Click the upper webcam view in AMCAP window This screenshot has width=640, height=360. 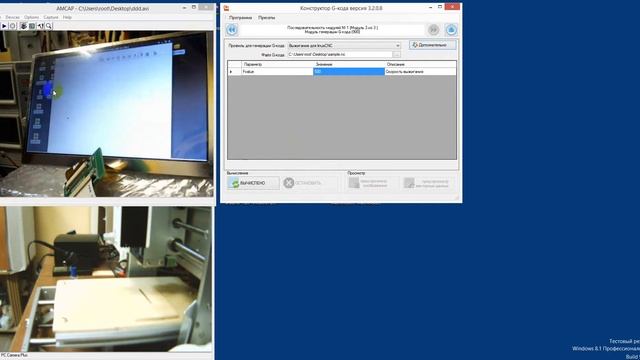106,114
